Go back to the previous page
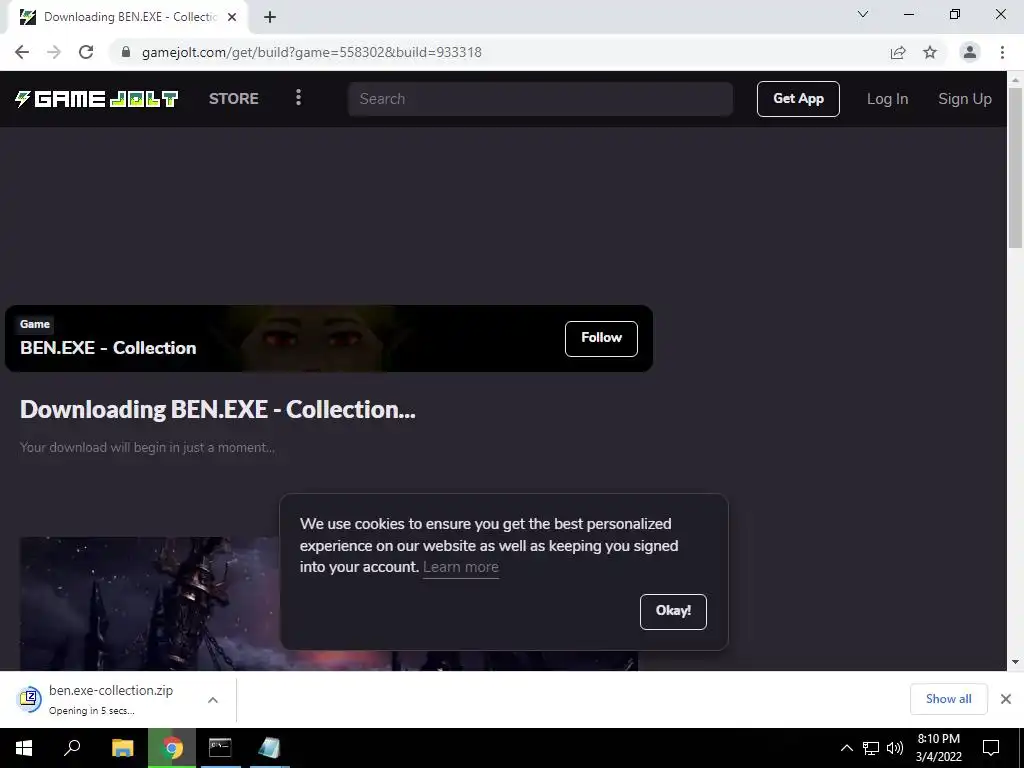 click(x=22, y=52)
